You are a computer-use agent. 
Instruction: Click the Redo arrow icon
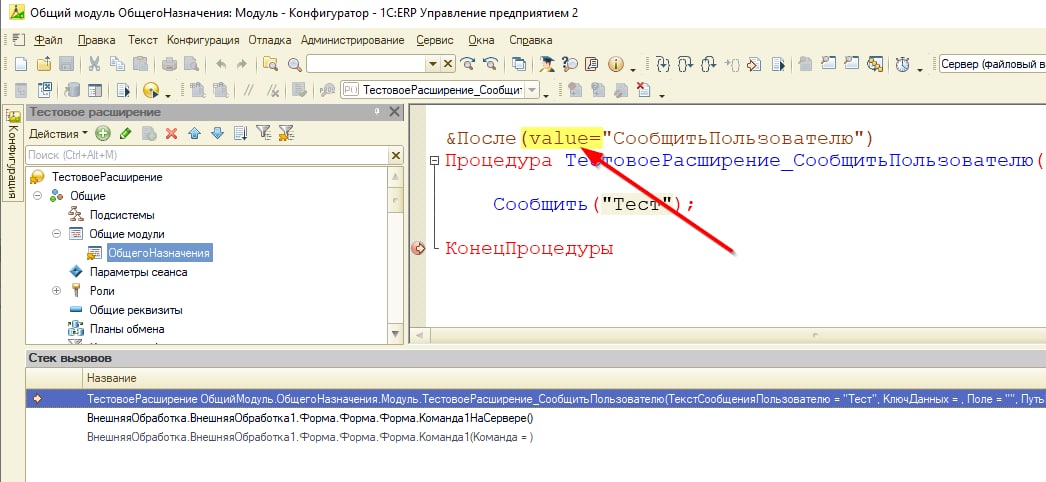(x=241, y=64)
